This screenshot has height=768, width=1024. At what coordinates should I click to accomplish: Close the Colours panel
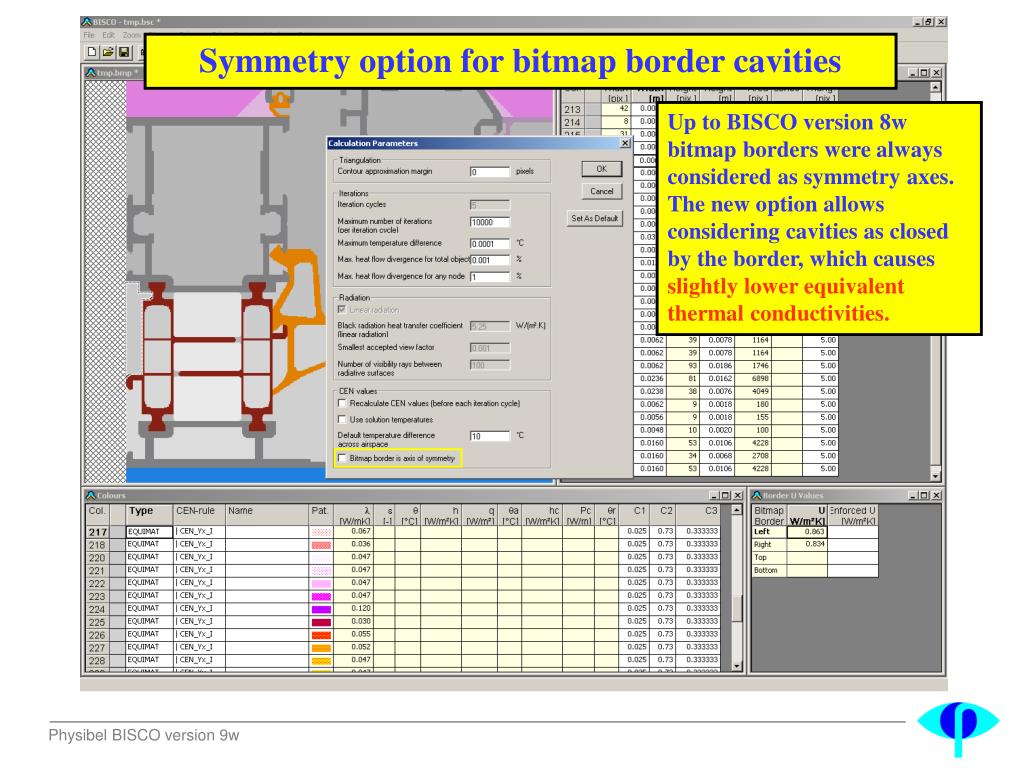[x=737, y=496]
